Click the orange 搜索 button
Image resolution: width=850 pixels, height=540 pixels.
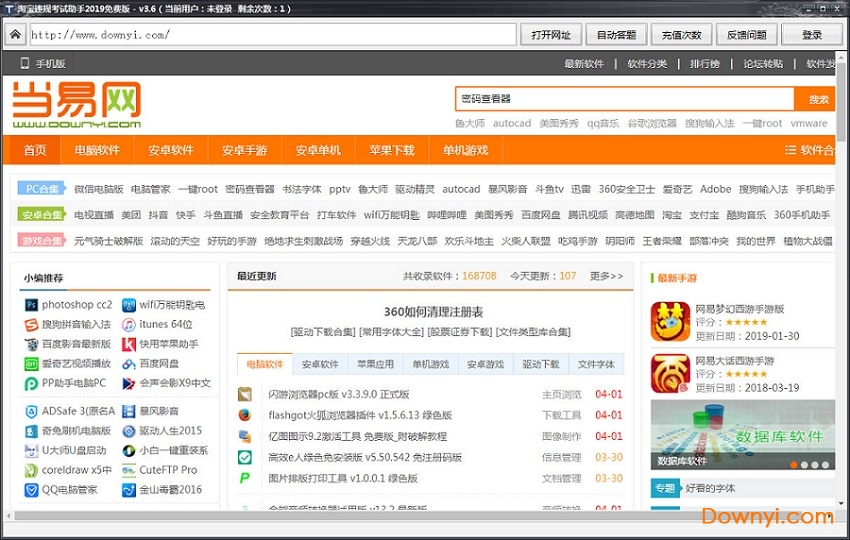click(818, 99)
